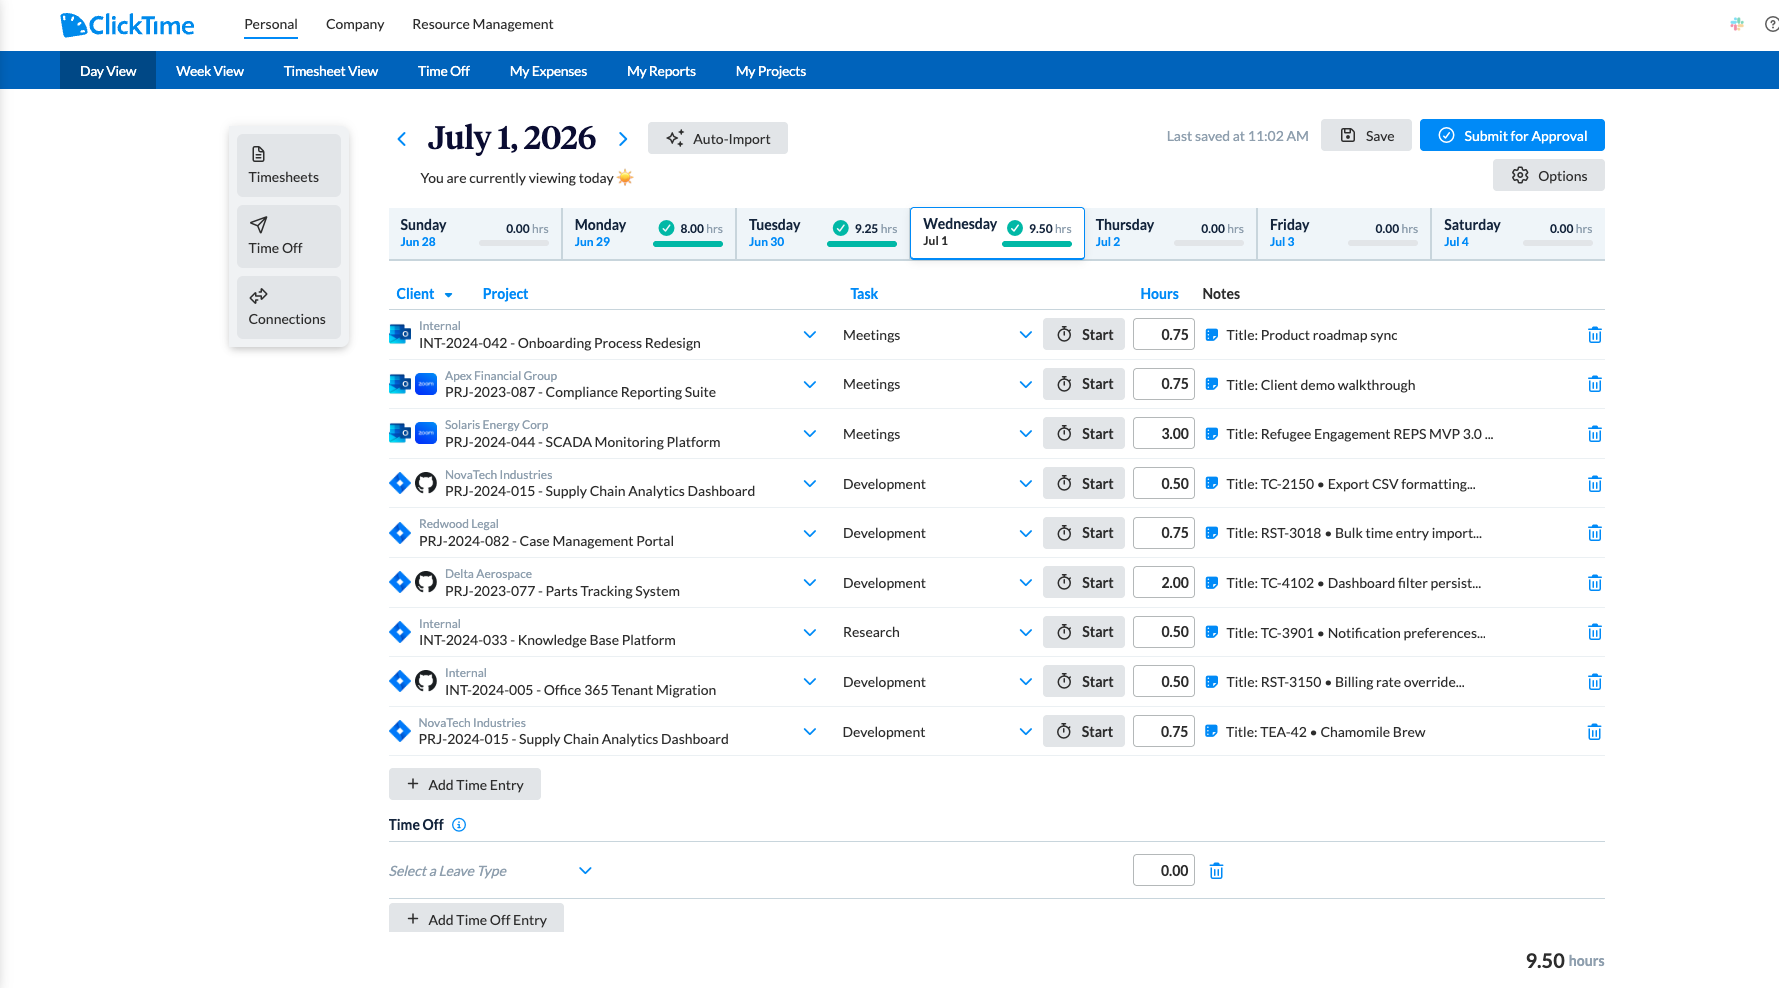Image resolution: width=1779 pixels, height=988 pixels.
Task: Delete the TC-4102 Dashboard filter entry
Action: (1594, 583)
